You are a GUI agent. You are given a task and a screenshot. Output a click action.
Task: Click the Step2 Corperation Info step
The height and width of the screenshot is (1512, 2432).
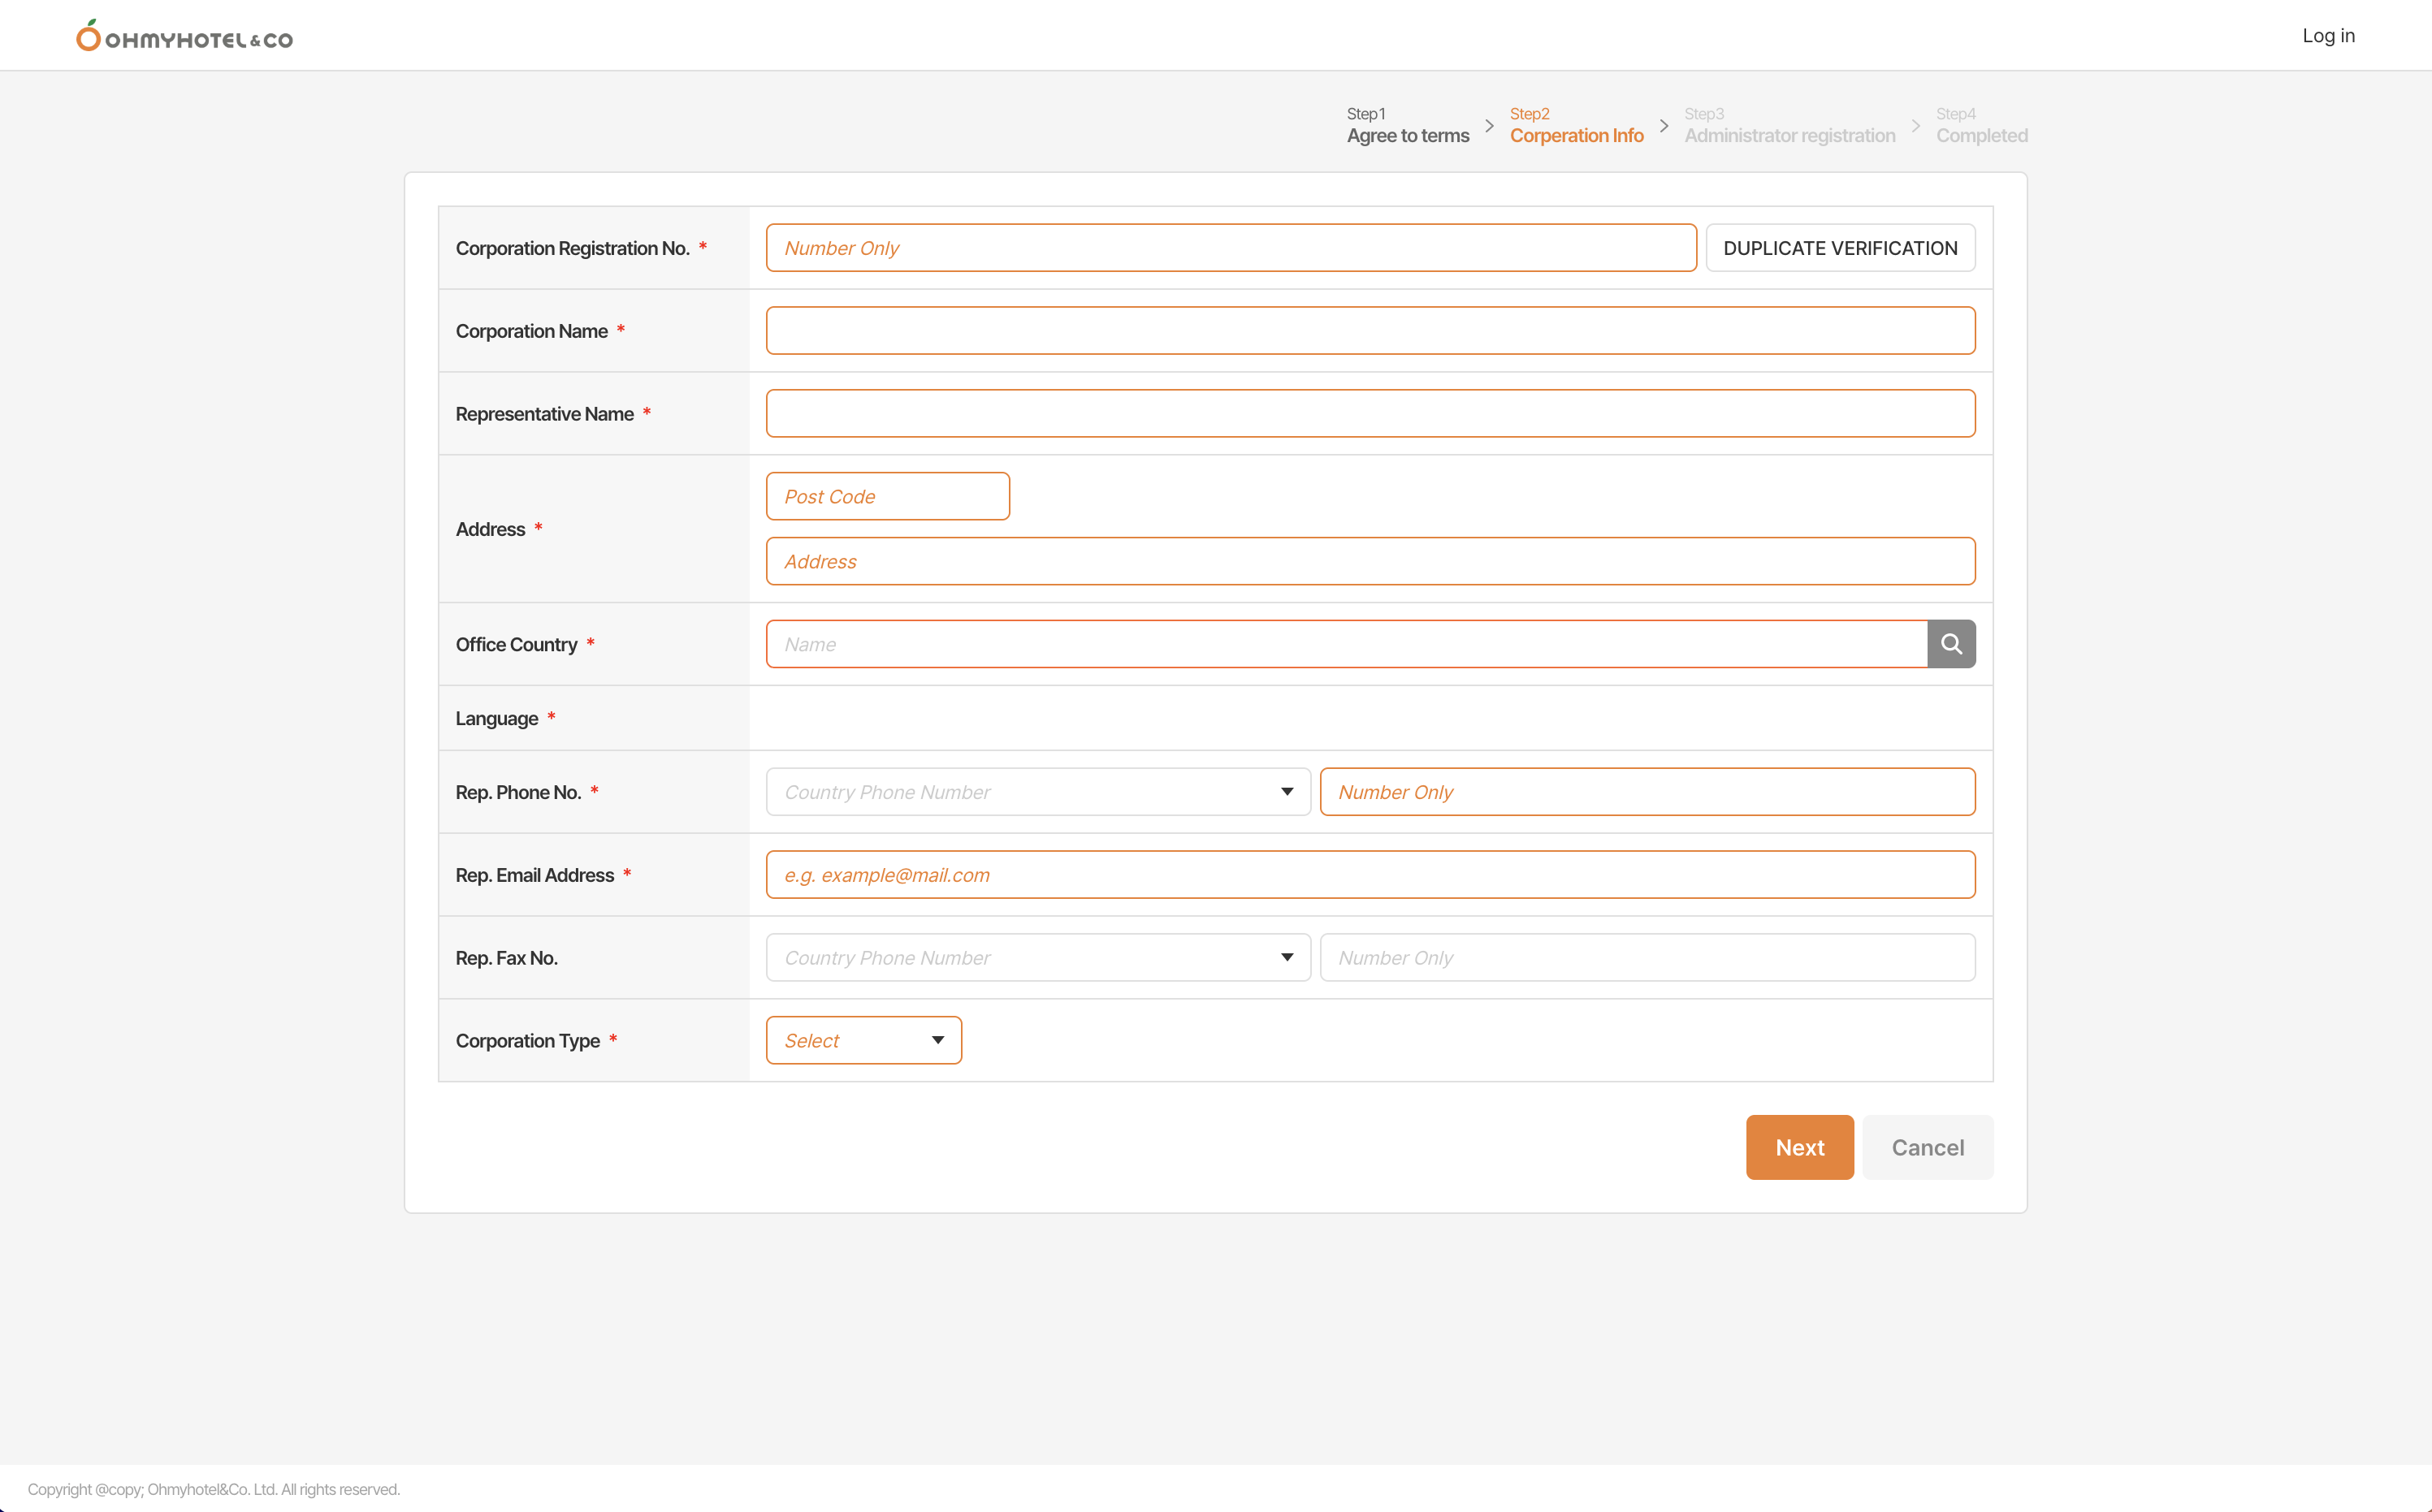[x=1576, y=126]
